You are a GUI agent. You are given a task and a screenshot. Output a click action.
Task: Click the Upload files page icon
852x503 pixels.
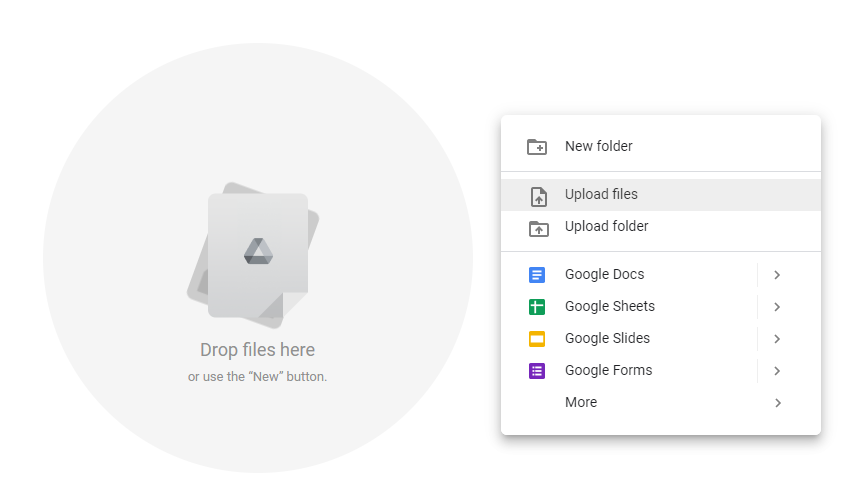(538, 196)
